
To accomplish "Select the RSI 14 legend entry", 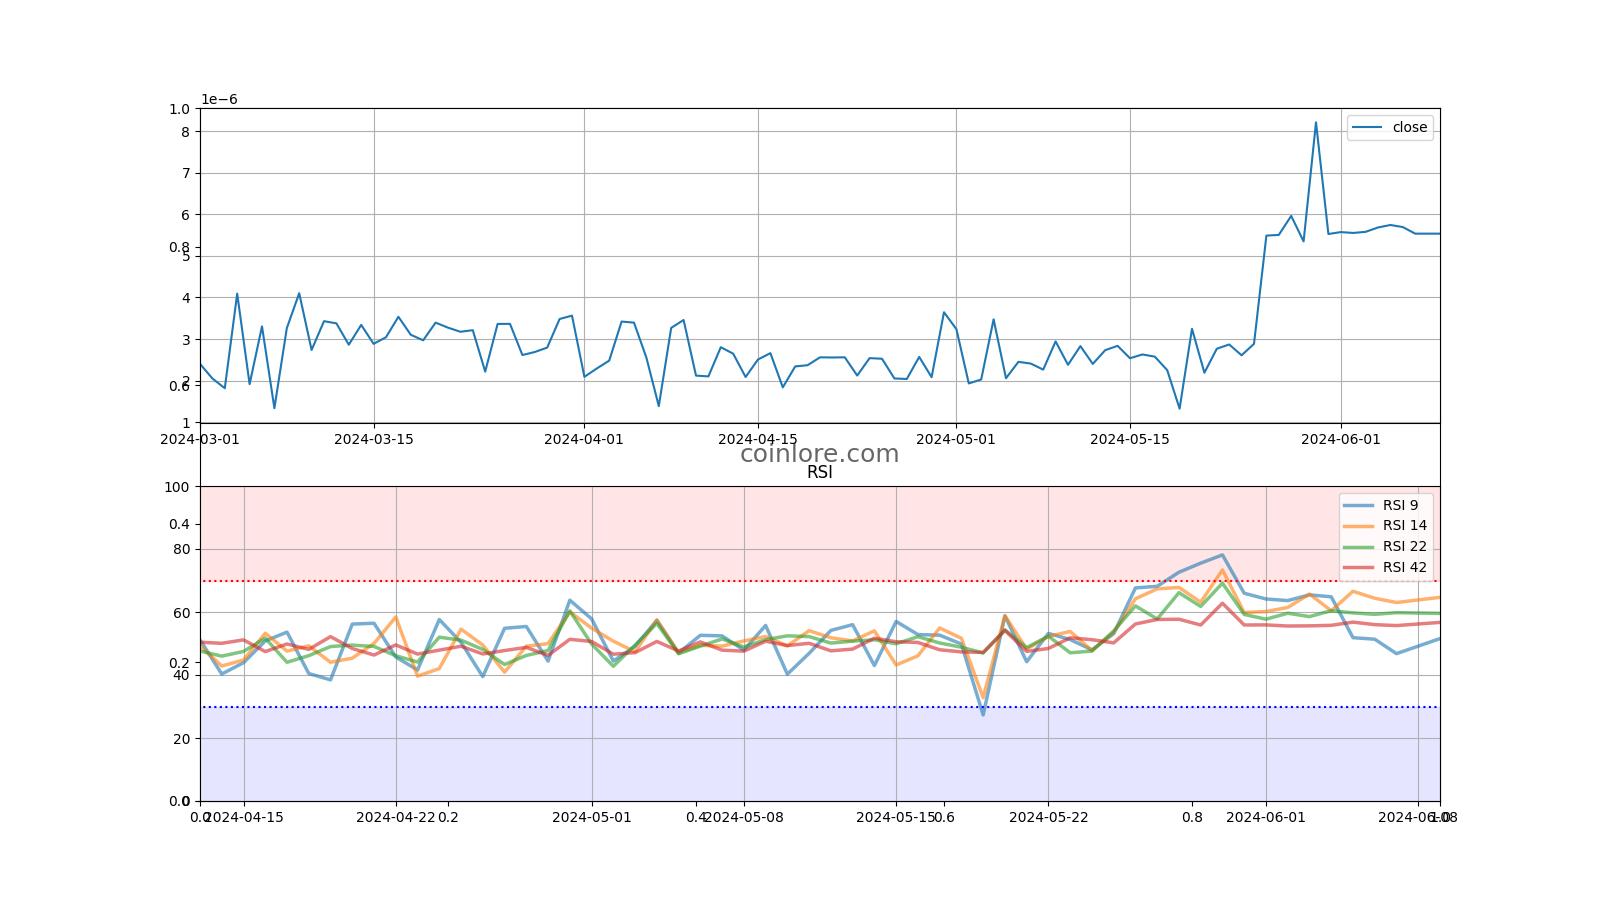I will click(x=1386, y=526).
